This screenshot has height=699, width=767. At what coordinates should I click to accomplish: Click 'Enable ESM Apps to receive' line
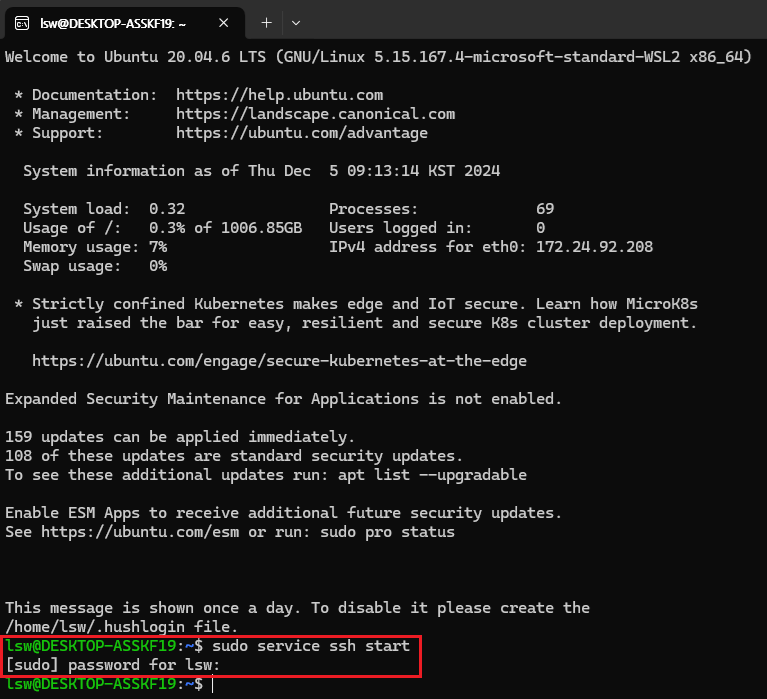coord(283,513)
